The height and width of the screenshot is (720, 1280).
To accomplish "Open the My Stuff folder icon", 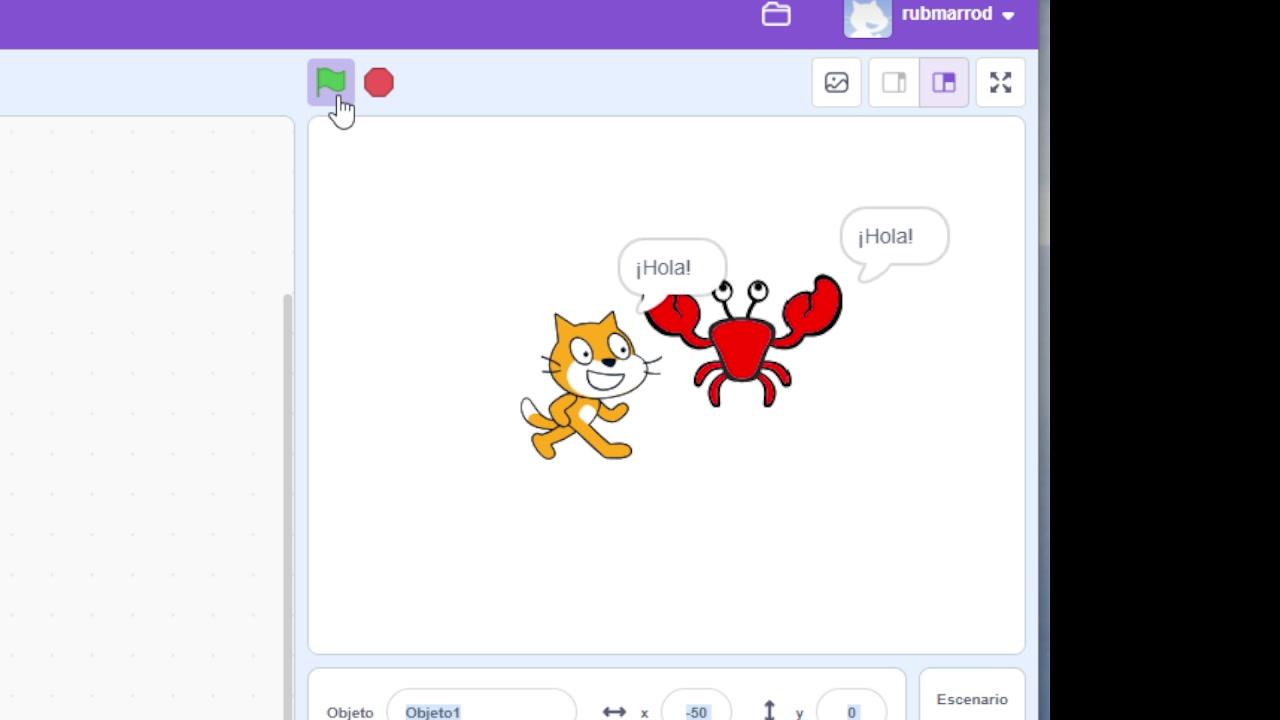I will (x=776, y=14).
